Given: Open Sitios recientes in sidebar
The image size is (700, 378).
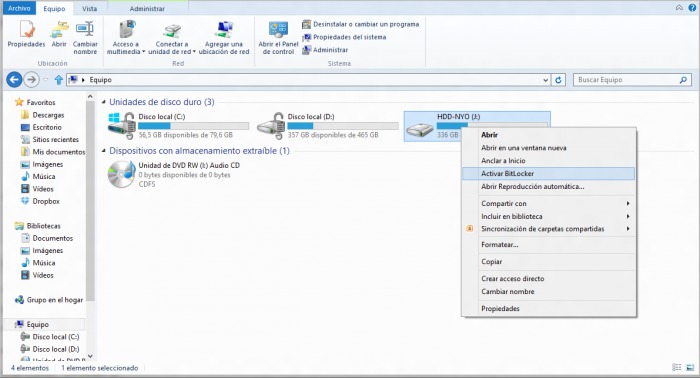Looking at the screenshot, I should coord(50,140).
